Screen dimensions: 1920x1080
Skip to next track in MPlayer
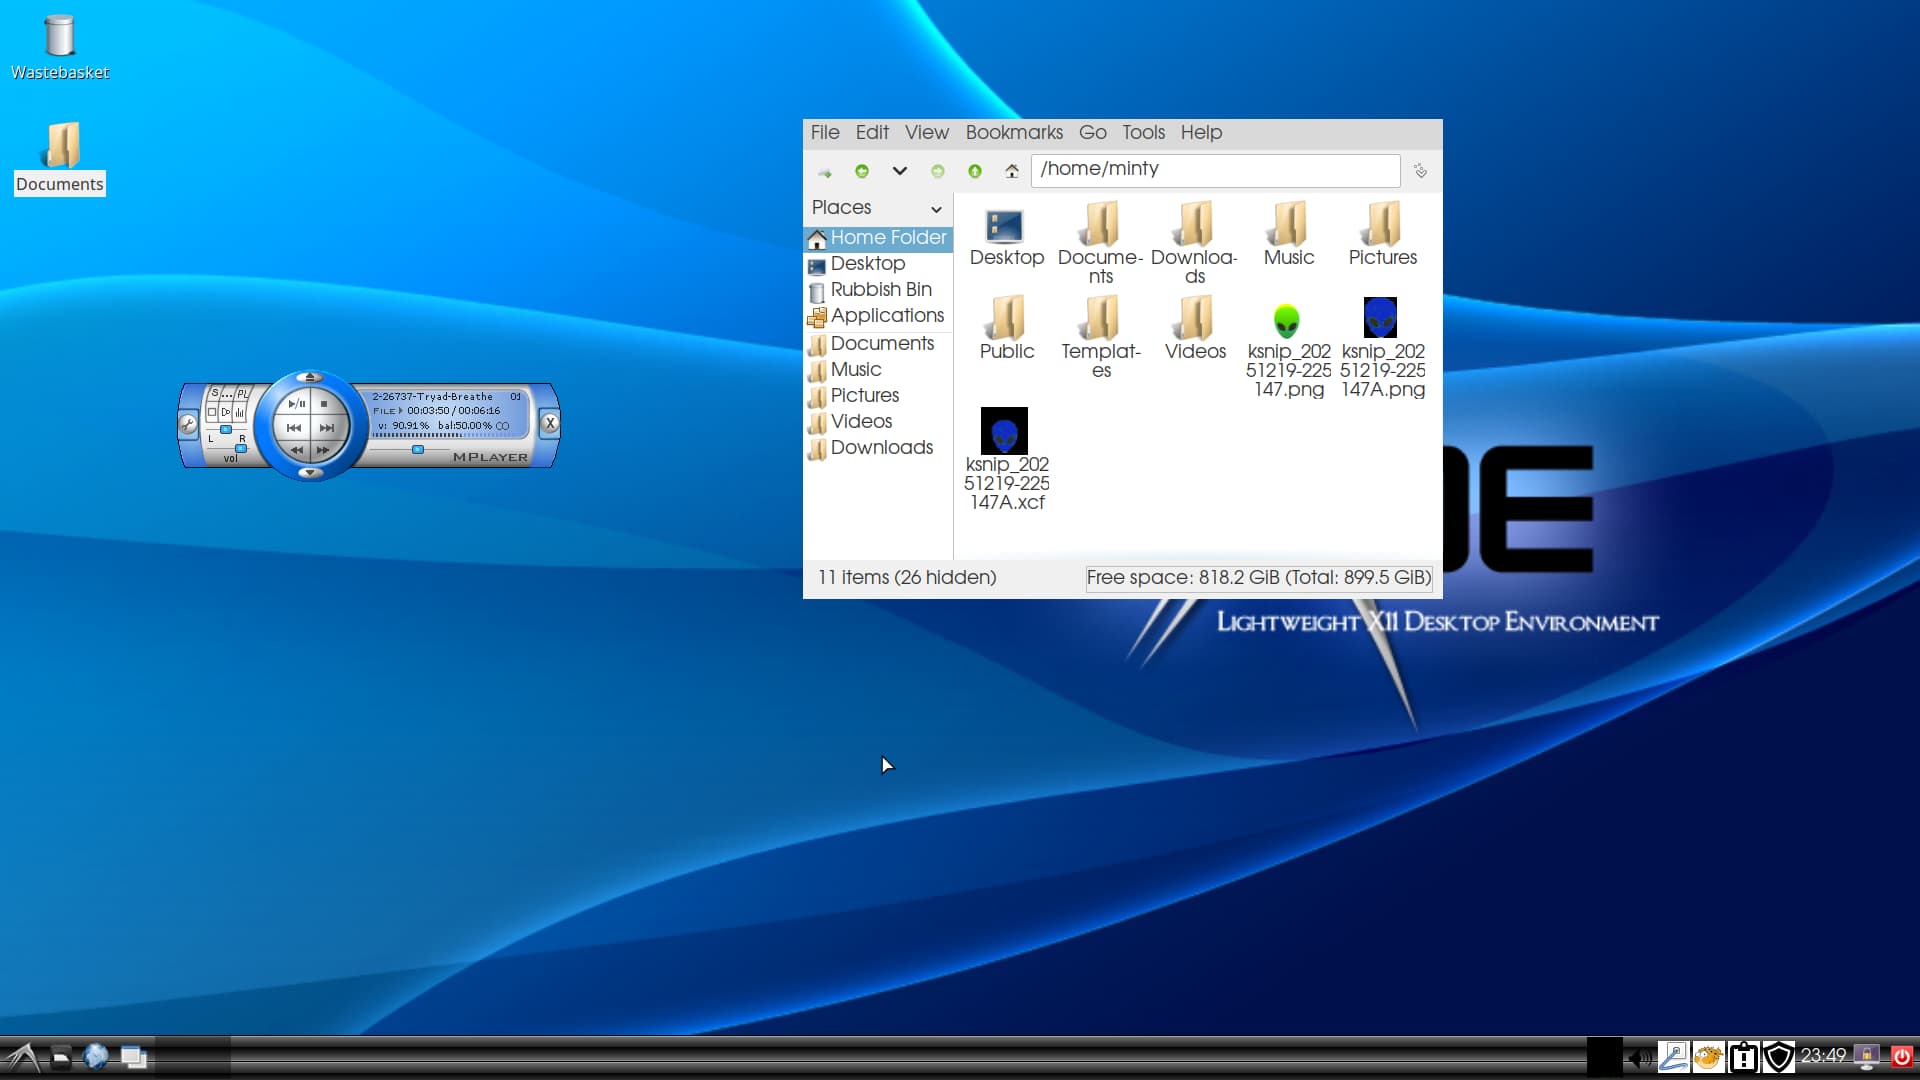pos(327,428)
